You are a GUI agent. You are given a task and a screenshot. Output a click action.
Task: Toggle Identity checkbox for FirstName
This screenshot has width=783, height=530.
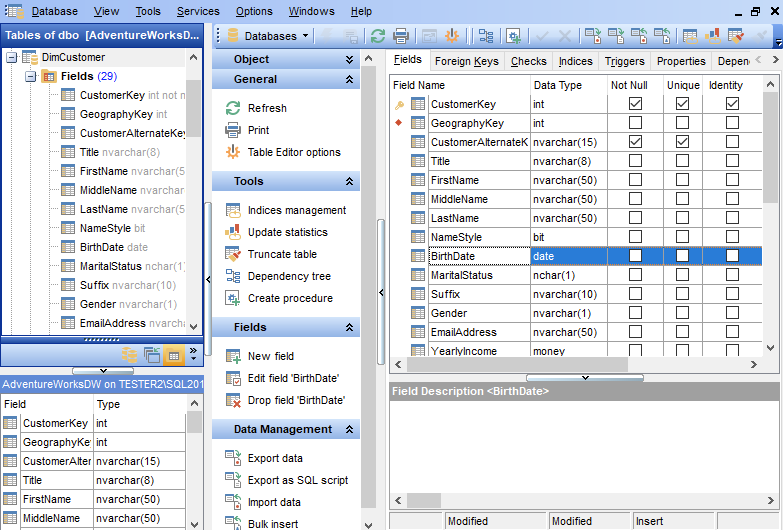coord(732,179)
